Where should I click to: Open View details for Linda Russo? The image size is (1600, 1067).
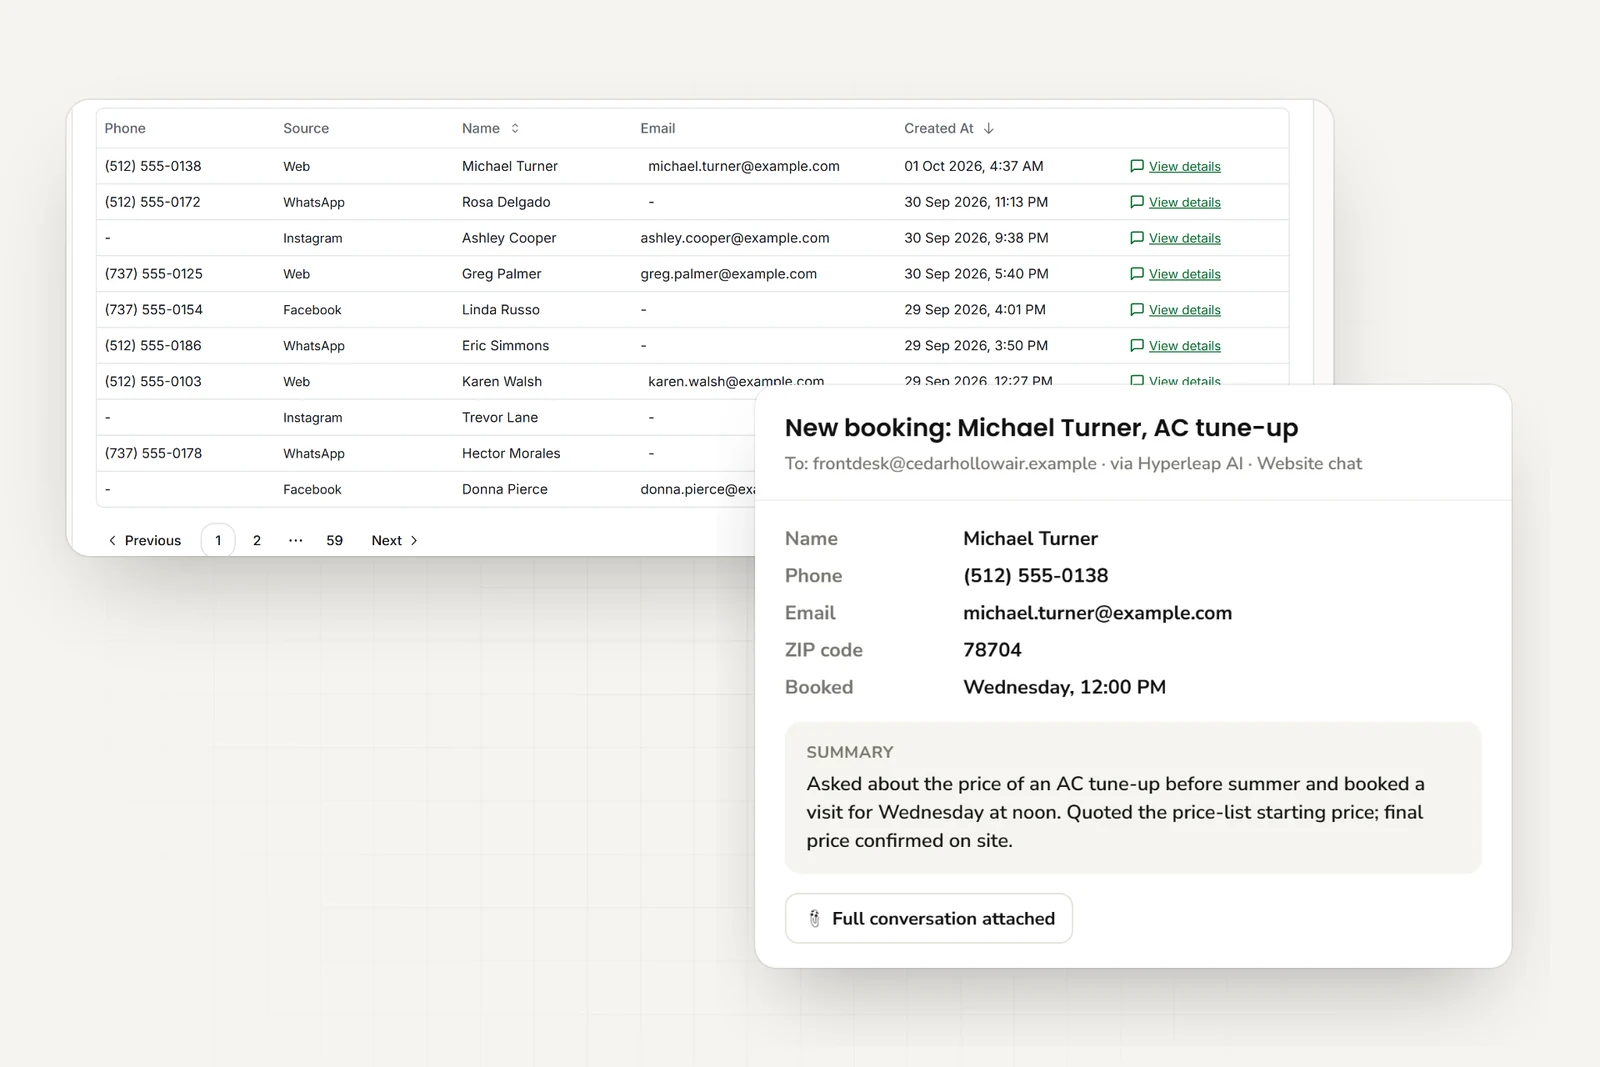pyautogui.click(x=1184, y=311)
